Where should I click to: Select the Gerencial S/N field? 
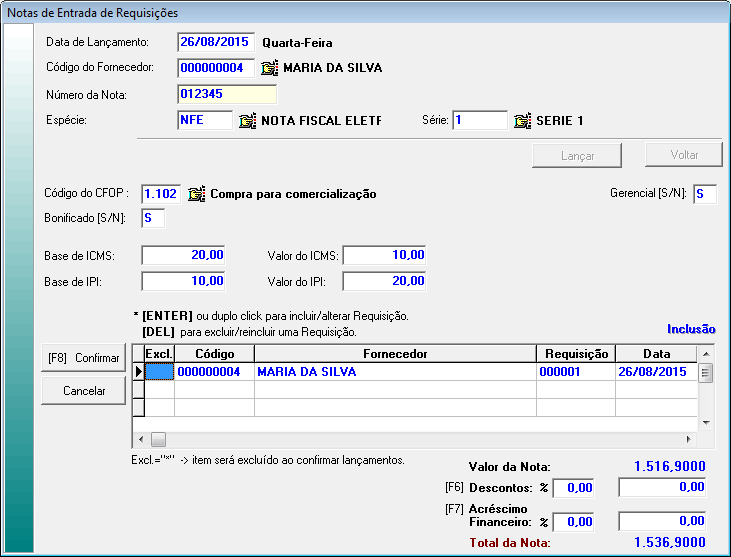point(705,194)
